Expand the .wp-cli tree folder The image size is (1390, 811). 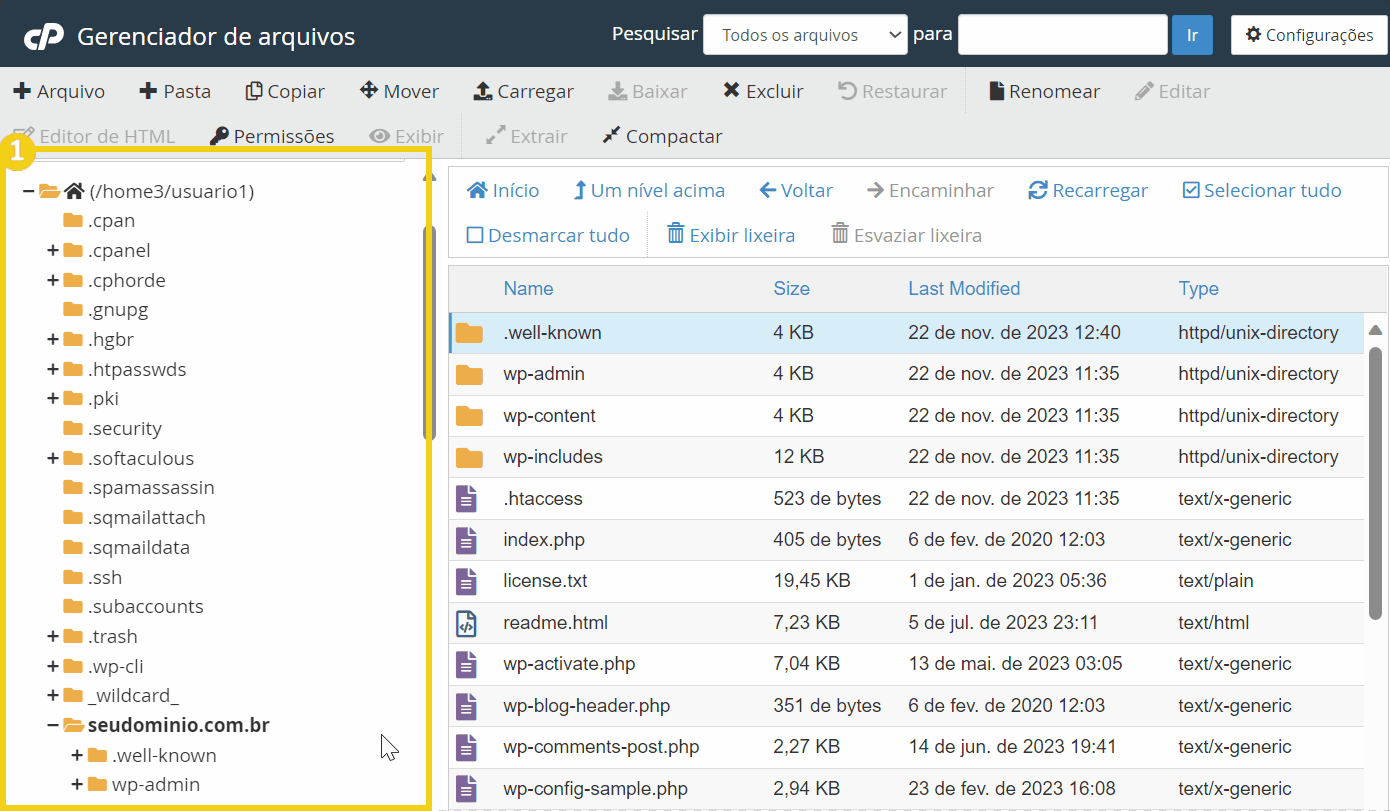point(53,666)
